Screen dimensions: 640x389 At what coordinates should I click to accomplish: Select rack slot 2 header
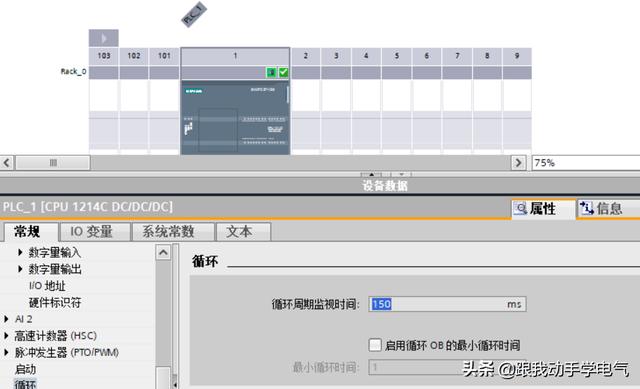pyautogui.click(x=305, y=56)
